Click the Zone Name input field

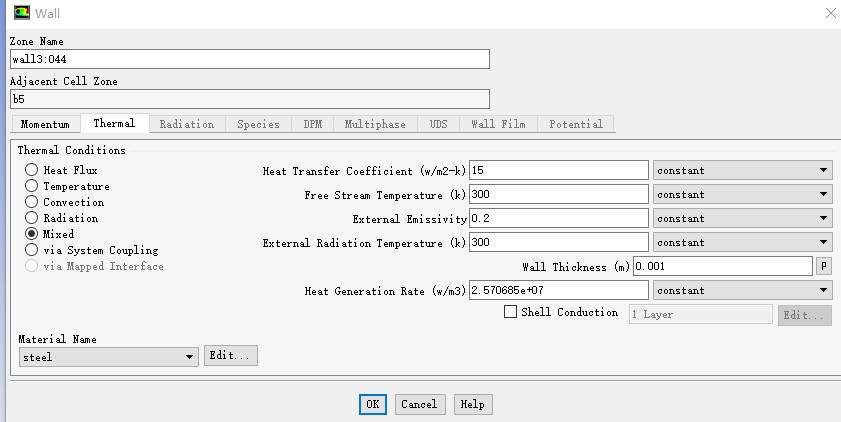[250, 59]
